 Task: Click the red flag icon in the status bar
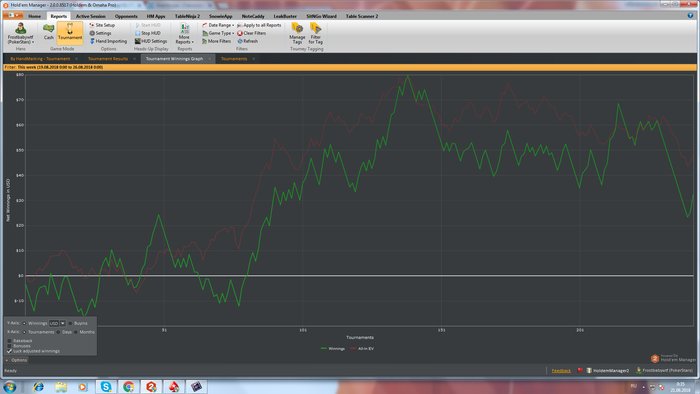click(x=580, y=370)
